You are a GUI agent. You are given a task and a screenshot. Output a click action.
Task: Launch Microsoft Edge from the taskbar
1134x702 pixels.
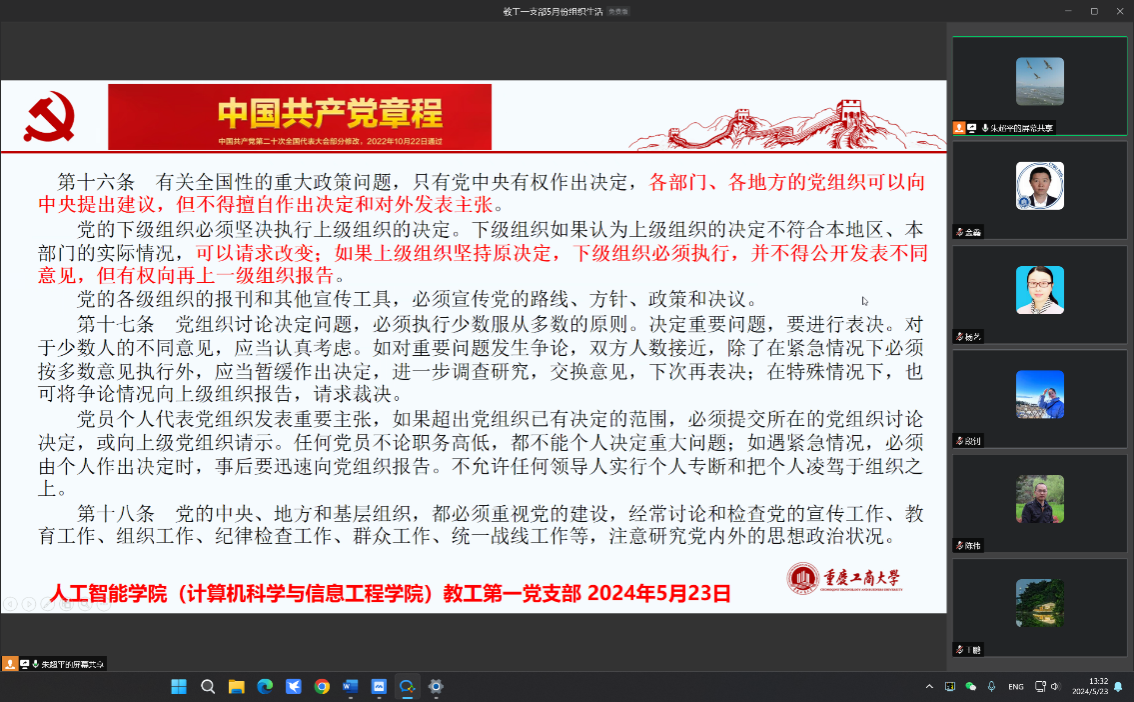click(265, 687)
